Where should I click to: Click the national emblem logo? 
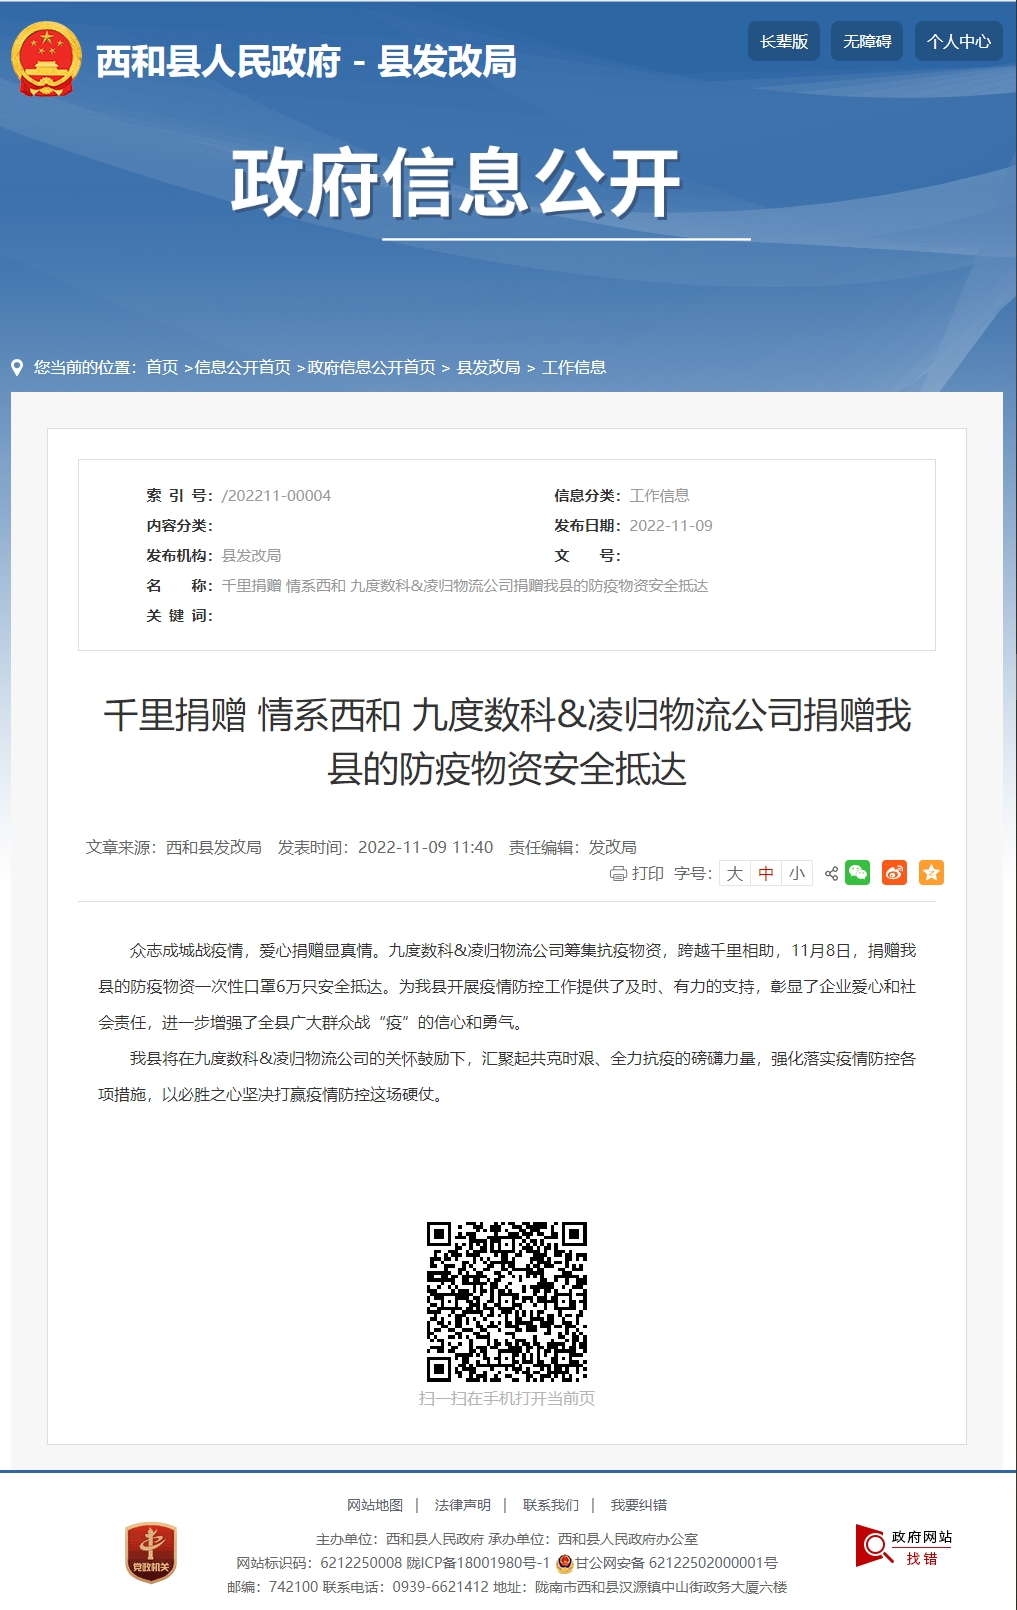coord(46,60)
